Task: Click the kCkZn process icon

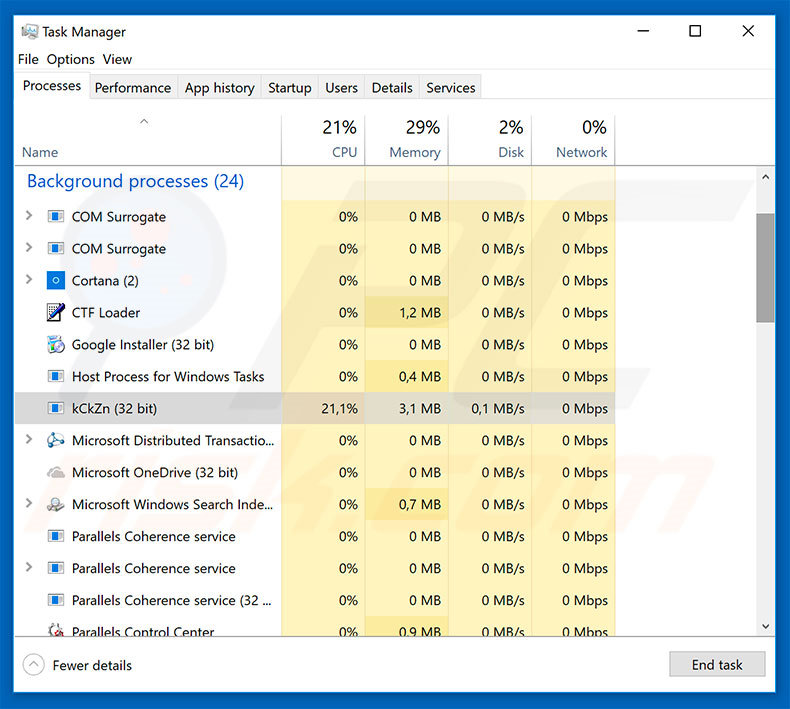Action: [x=55, y=408]
